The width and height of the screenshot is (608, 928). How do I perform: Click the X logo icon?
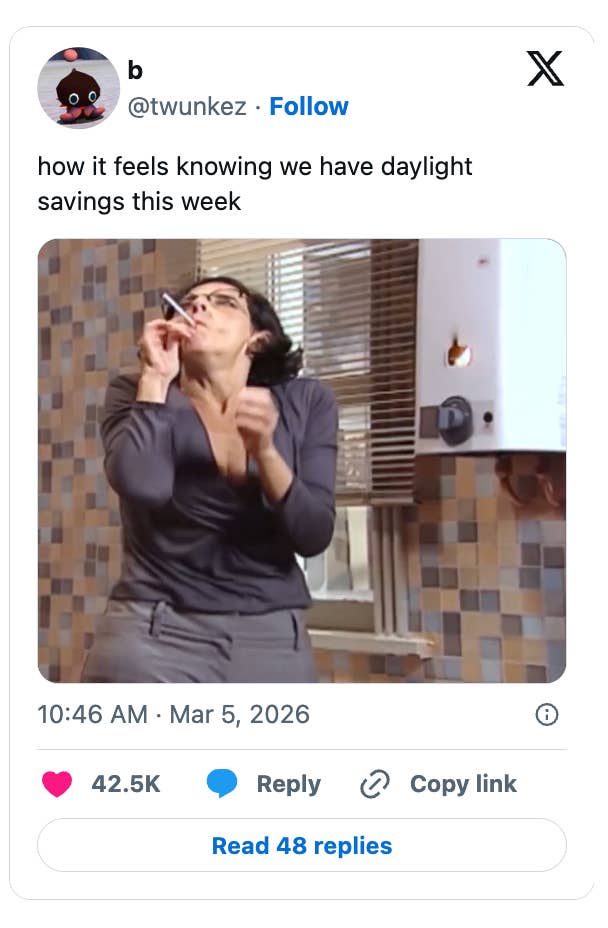click(x=545, y=69)
